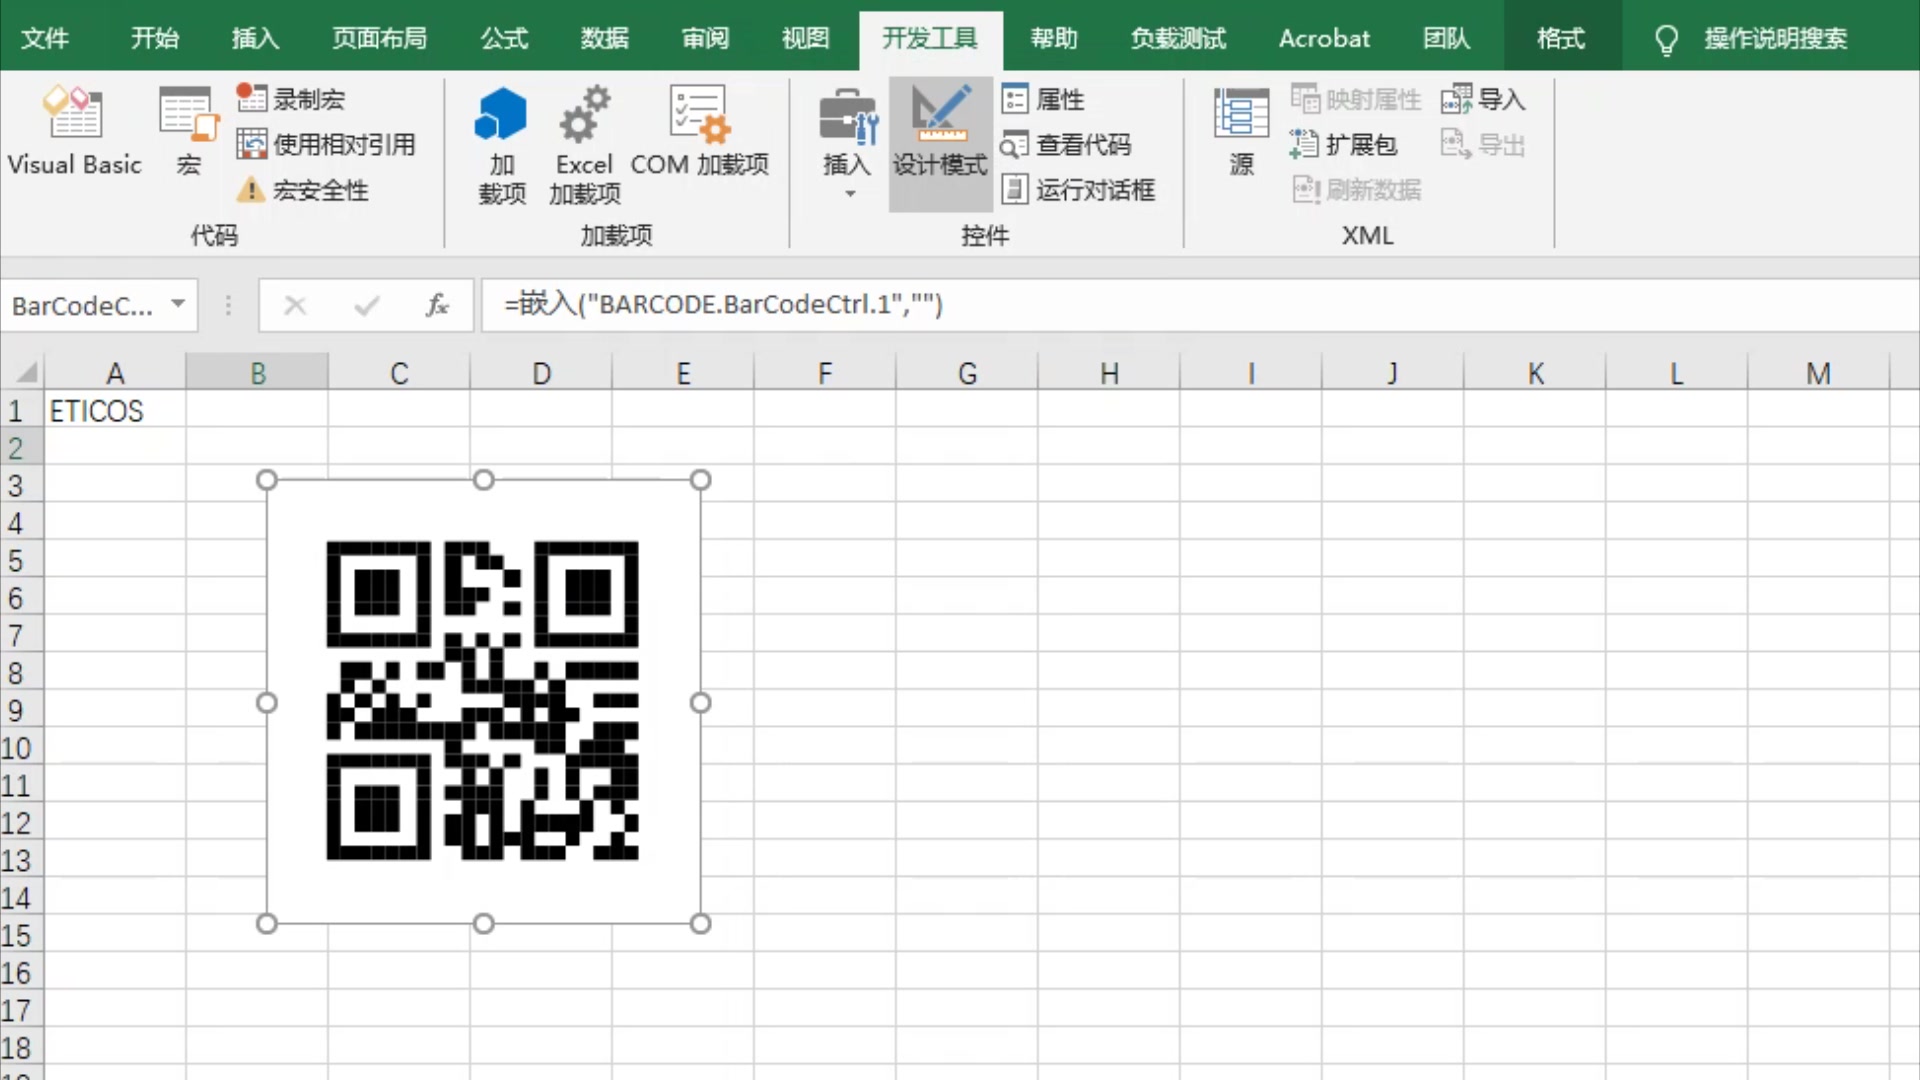Expand the Name Box dropdown arrow
Viewport: 1920px width, 1080px height.
coord(178,304)
